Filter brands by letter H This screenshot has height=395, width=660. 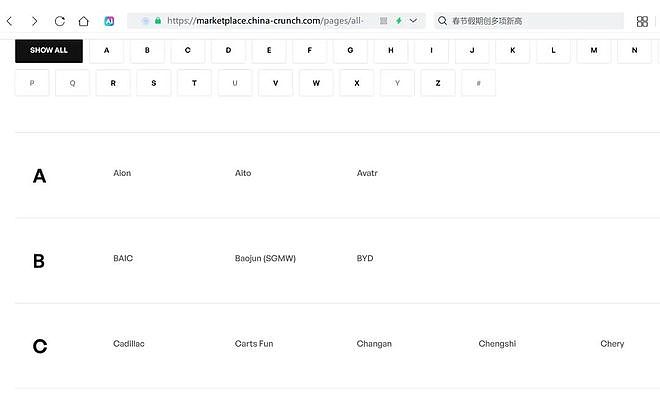[x=391, y=51]
